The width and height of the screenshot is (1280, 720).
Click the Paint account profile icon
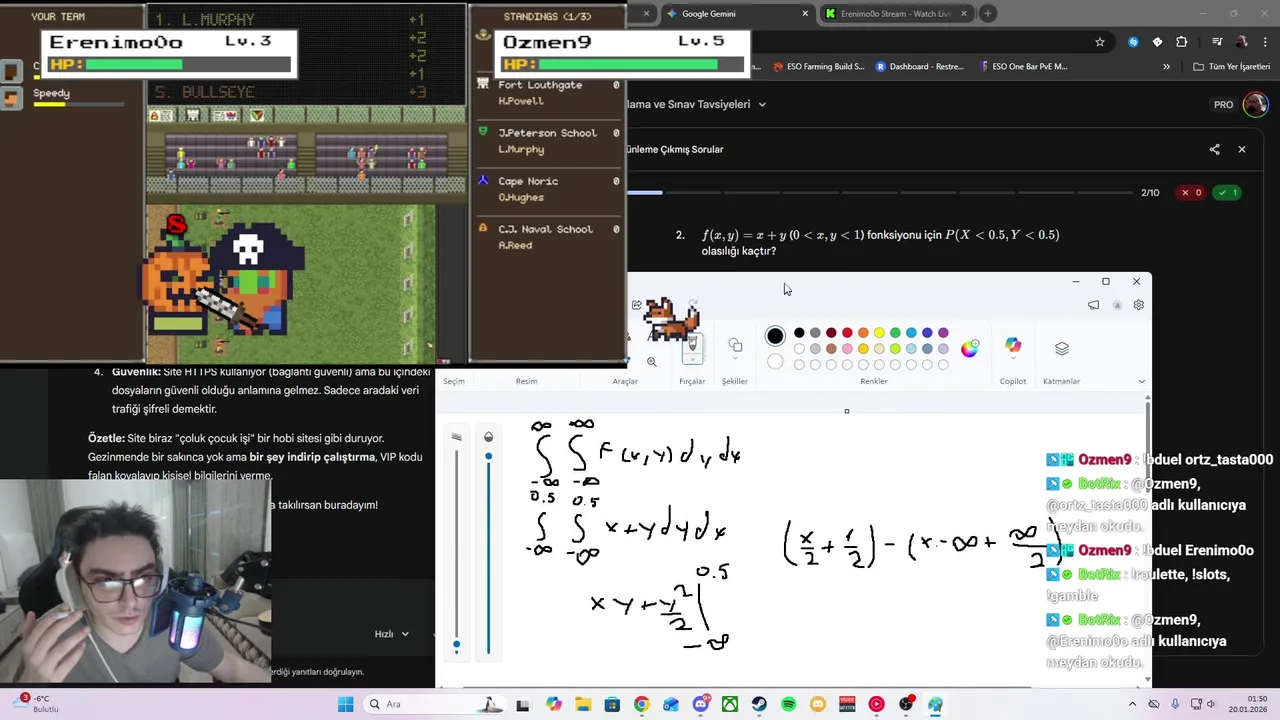(1116, 305)
